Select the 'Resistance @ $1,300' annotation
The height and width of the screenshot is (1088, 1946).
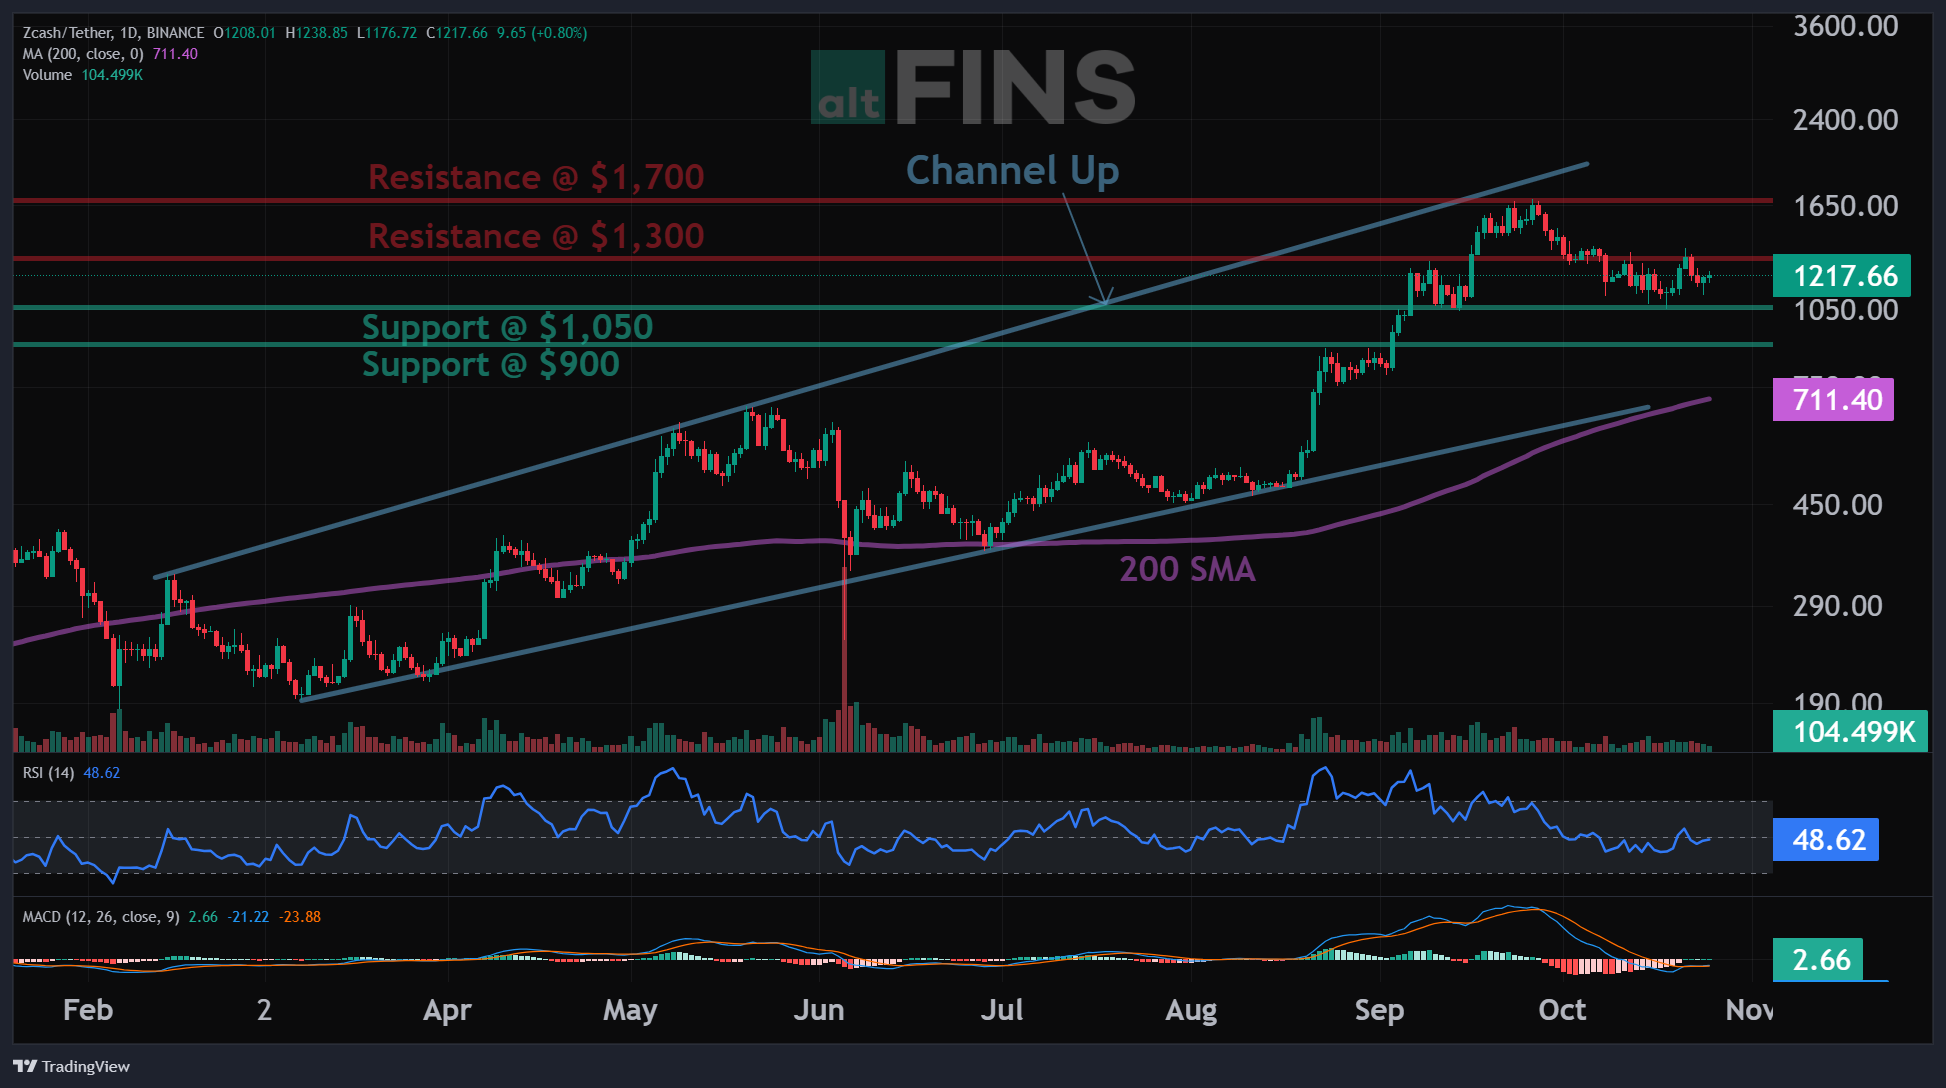click(536, 236)
